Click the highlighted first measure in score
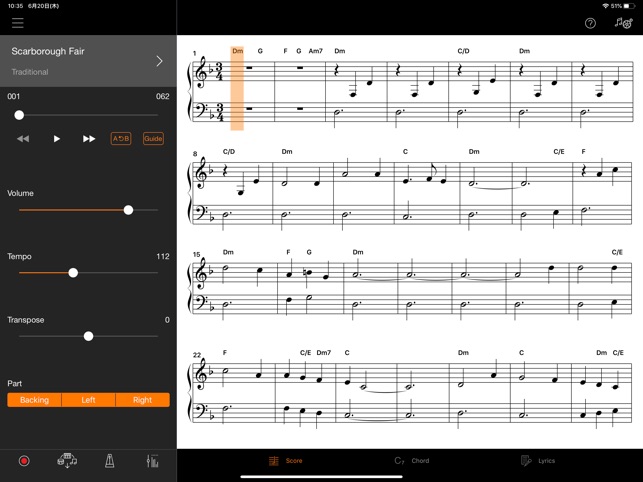643x482 pixels. [237, 88]
